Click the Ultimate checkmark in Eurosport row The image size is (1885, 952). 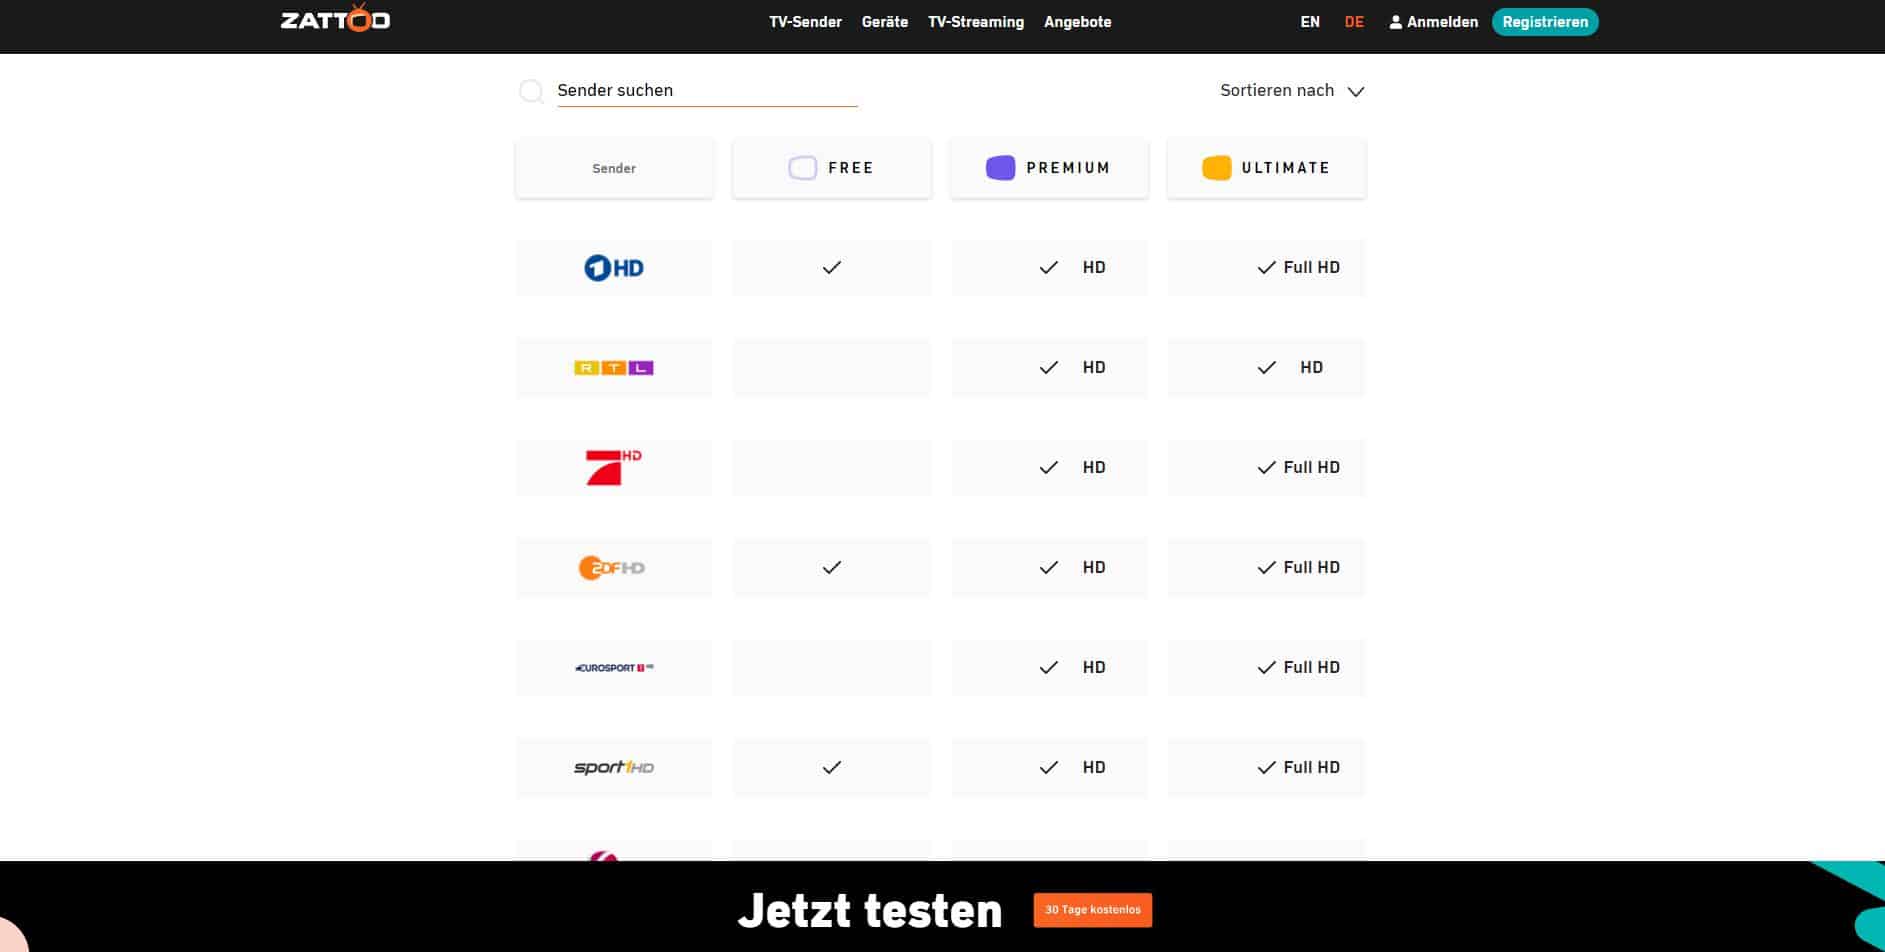[1267, 668]
